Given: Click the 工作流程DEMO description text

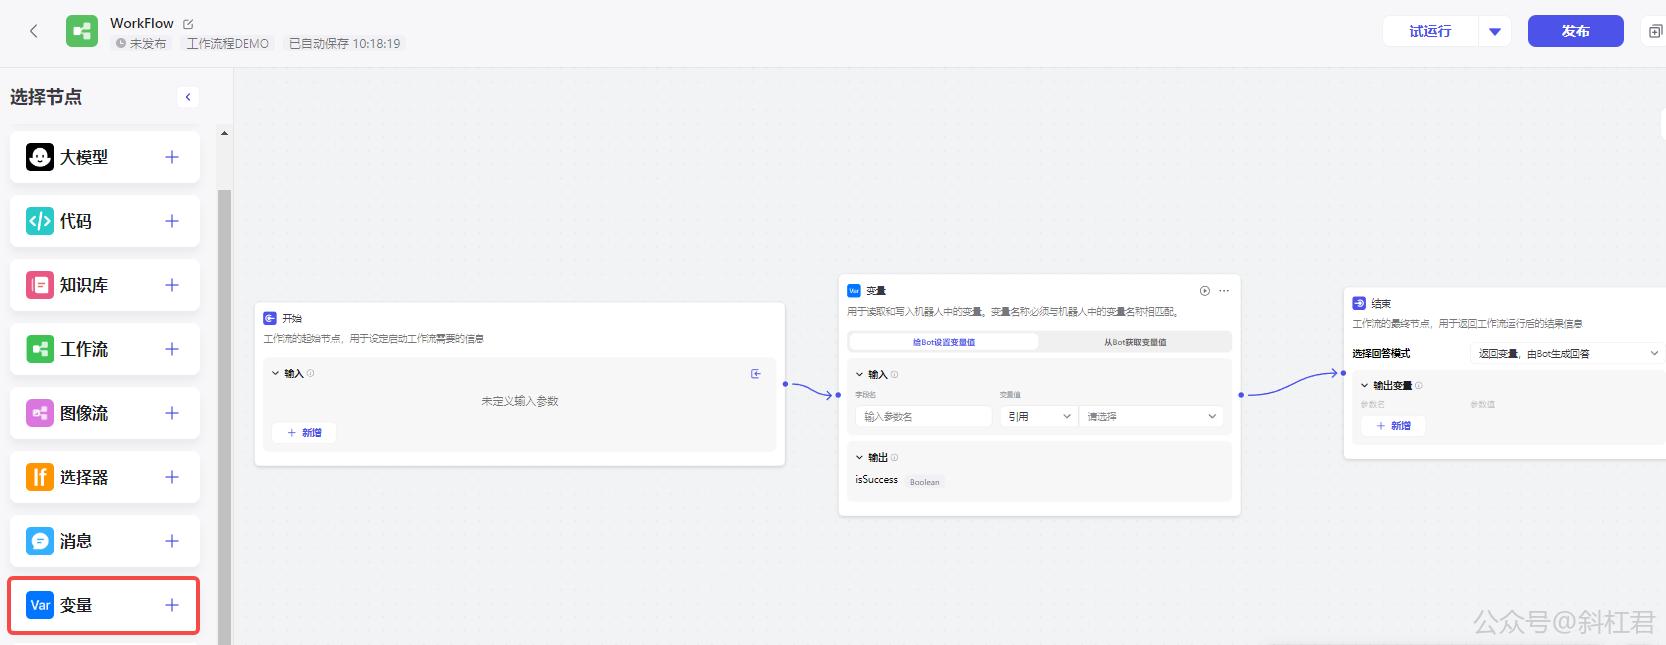Looking at the screenshot, I should [228, 44].
